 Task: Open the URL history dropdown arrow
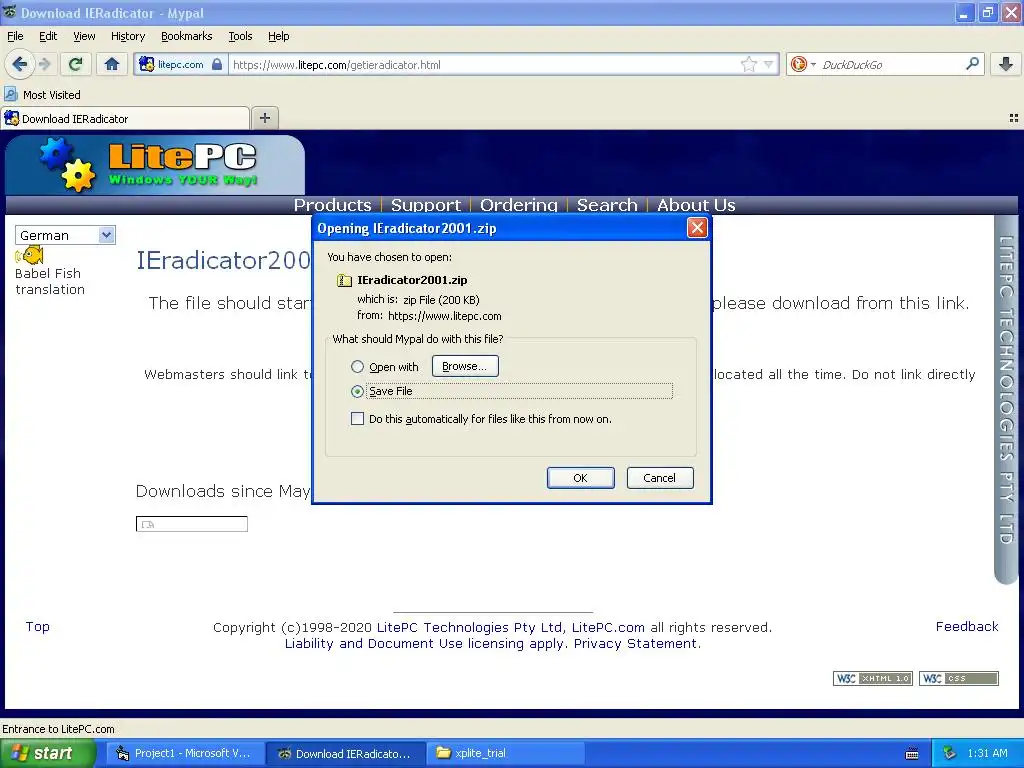769,64
